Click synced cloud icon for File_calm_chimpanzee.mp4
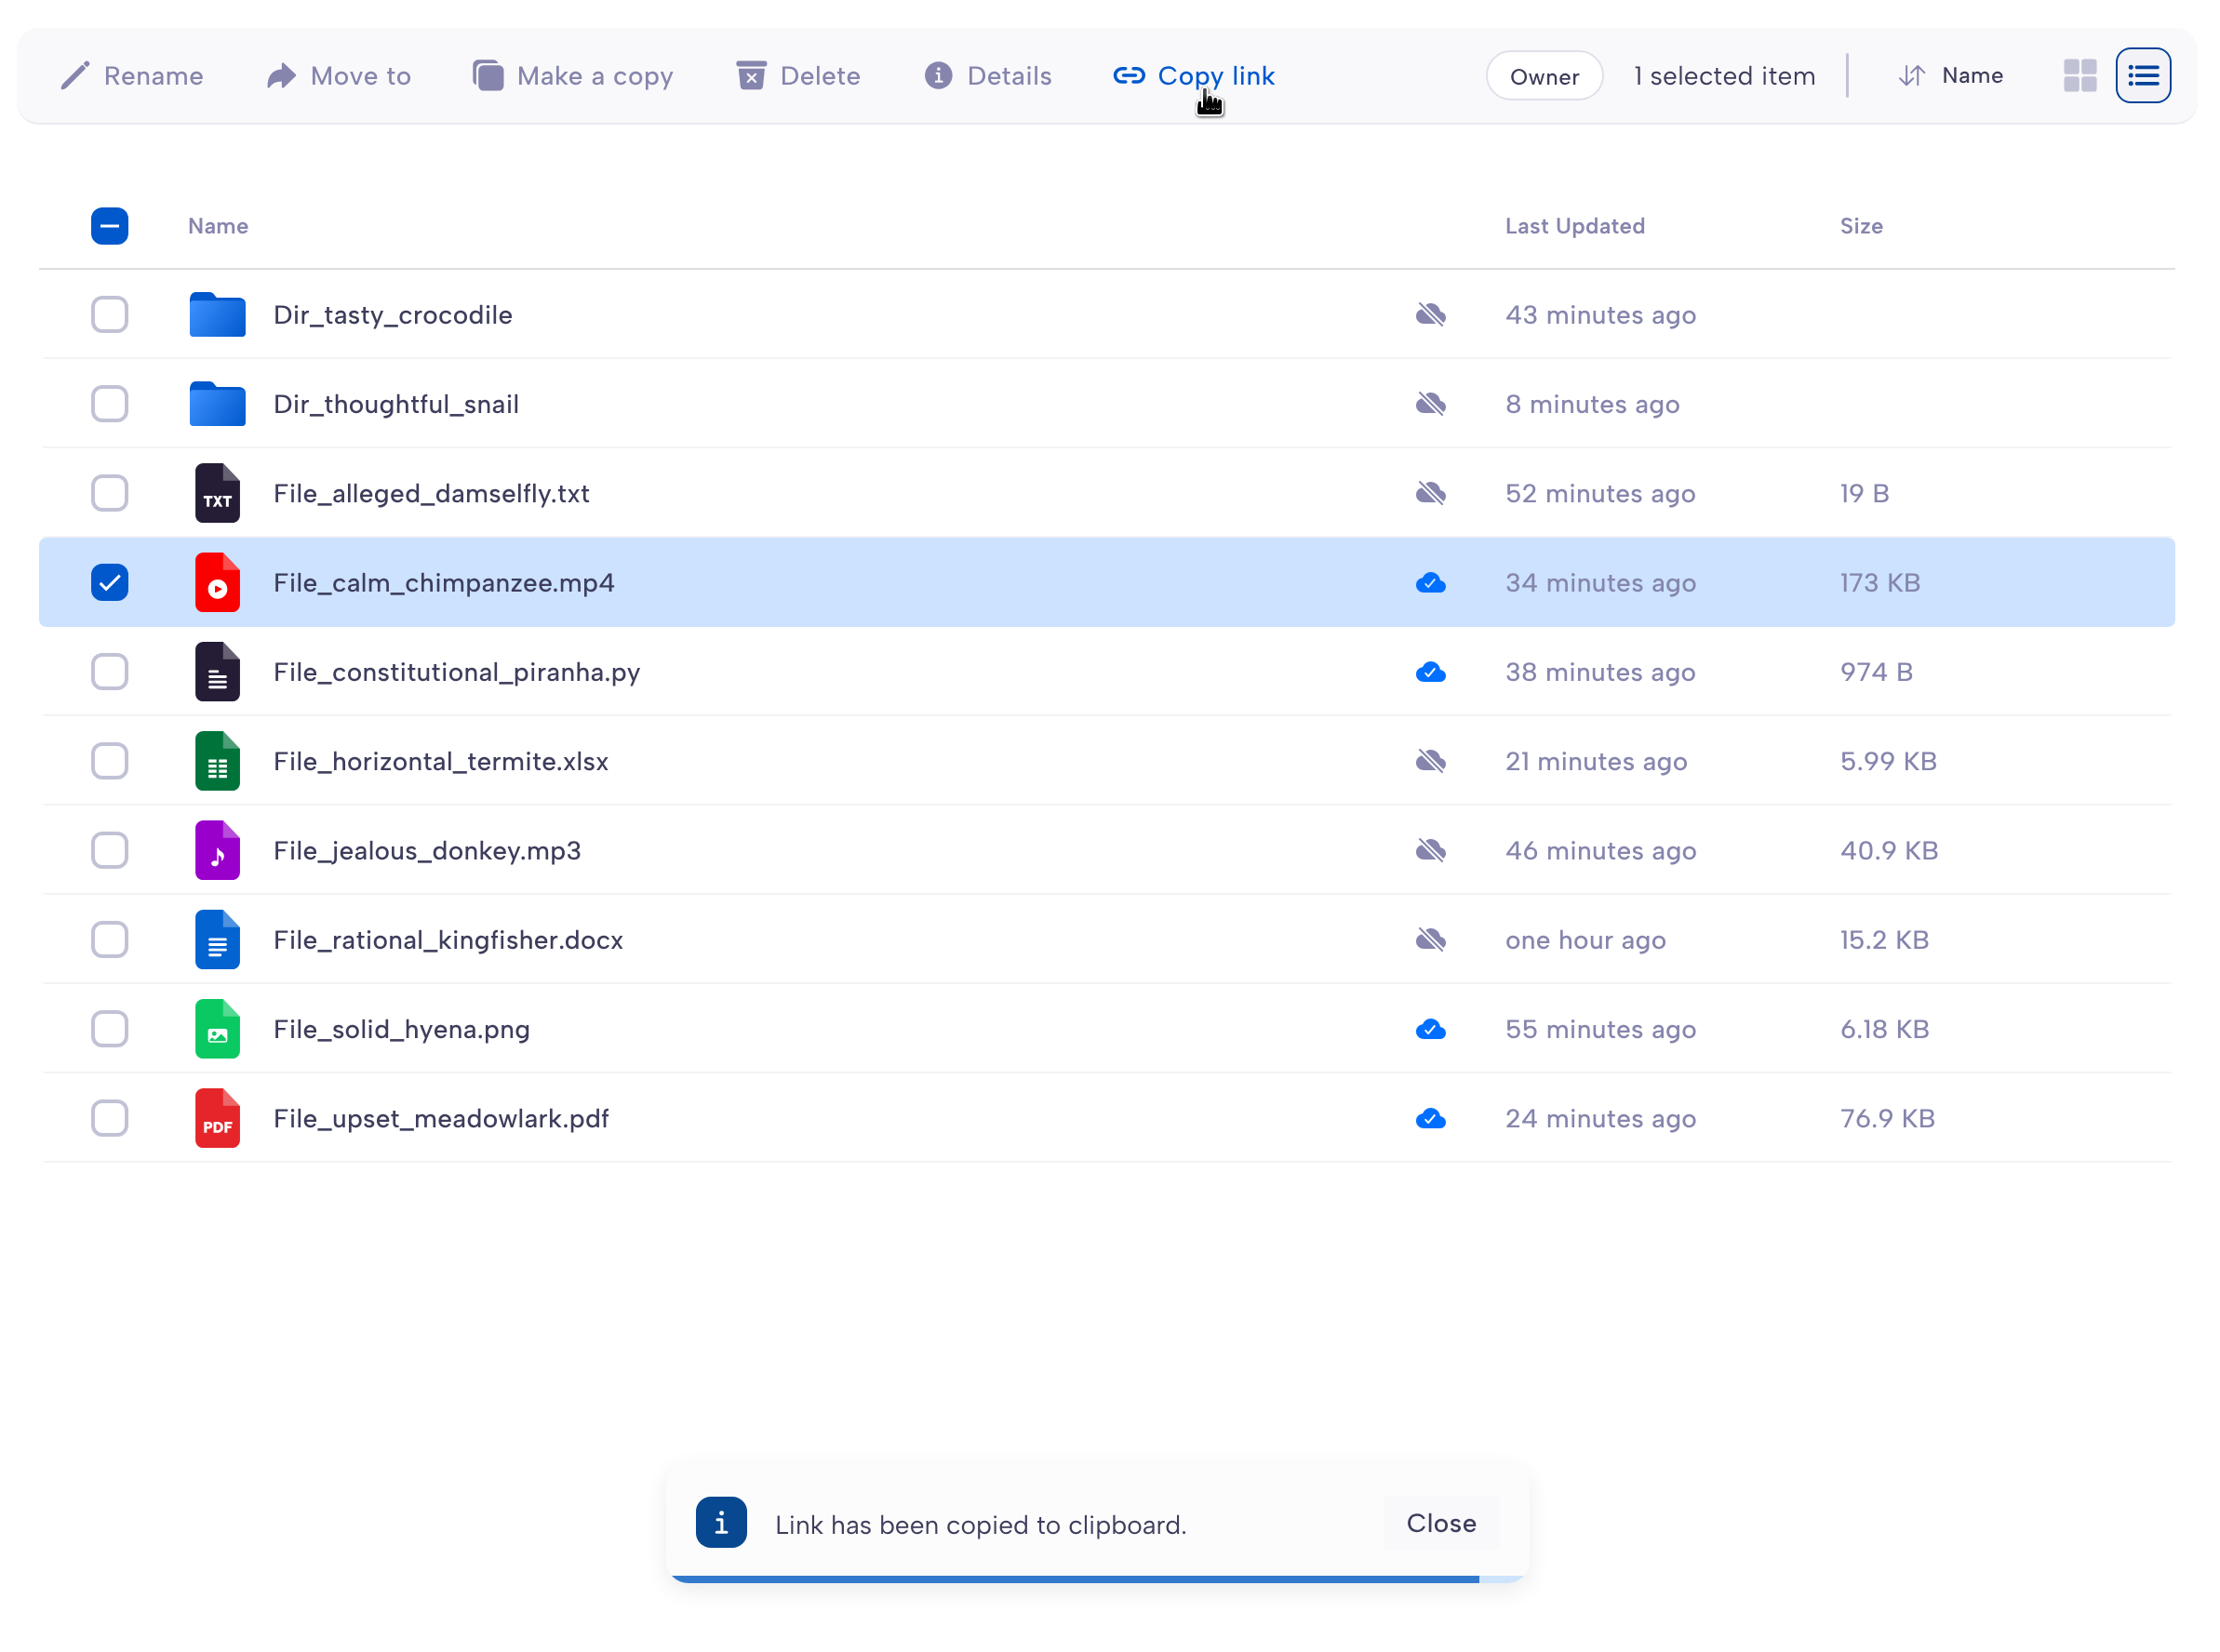Screen dimensions: 2220x1652 click(x=1431, y=583)
